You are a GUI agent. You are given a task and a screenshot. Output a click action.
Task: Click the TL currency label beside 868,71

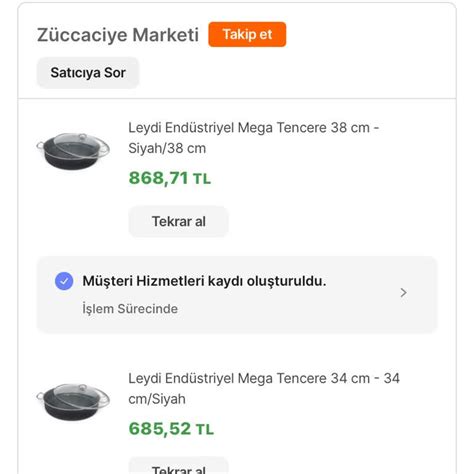[202, 179]
